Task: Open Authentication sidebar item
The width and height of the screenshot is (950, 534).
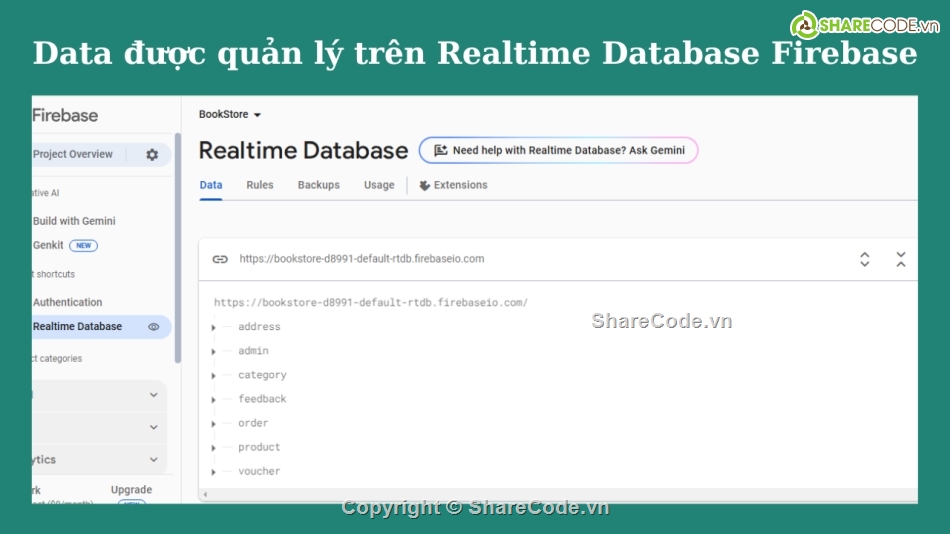Action: click(x=67, y=302)
